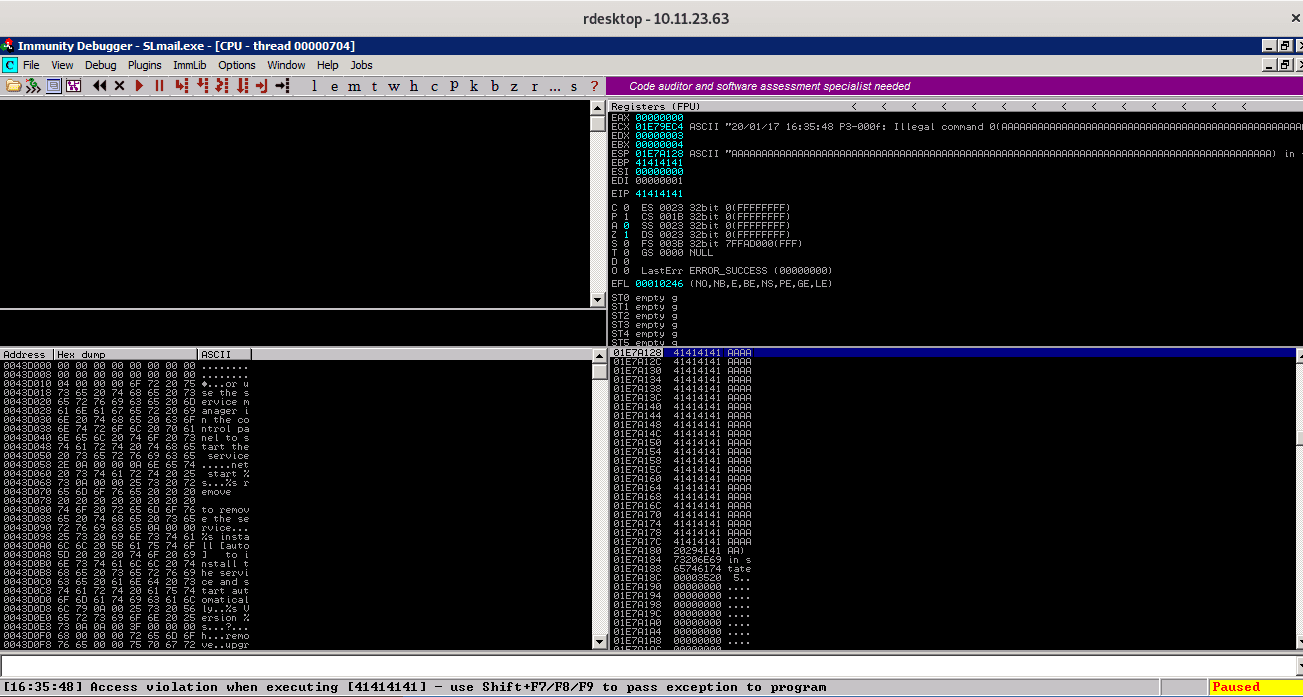
Task: Show Call stack with 'k' button
Action: [x=474, y=86]
